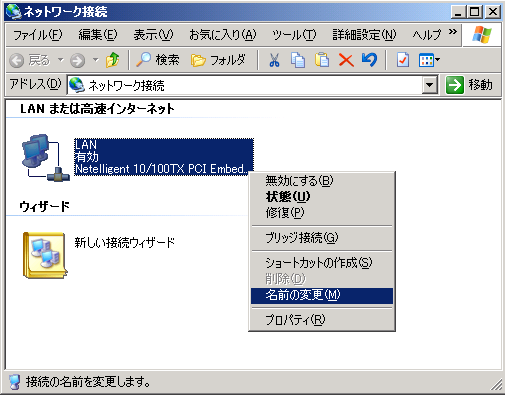
Task: Click the blue Undo arrow icon
Action: tap(369, 60)
